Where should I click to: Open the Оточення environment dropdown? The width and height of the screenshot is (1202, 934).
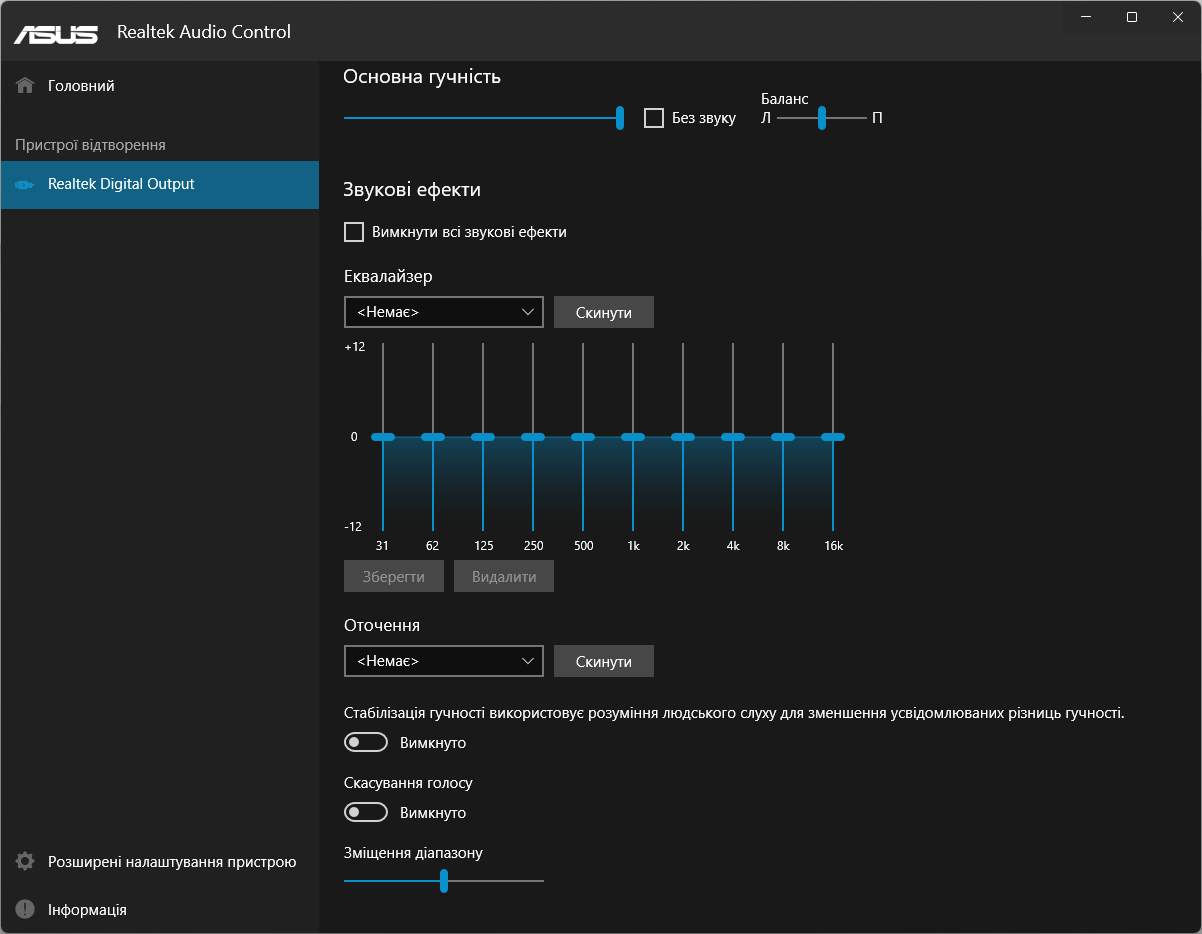pyautogui.click(x=443, y=660)
